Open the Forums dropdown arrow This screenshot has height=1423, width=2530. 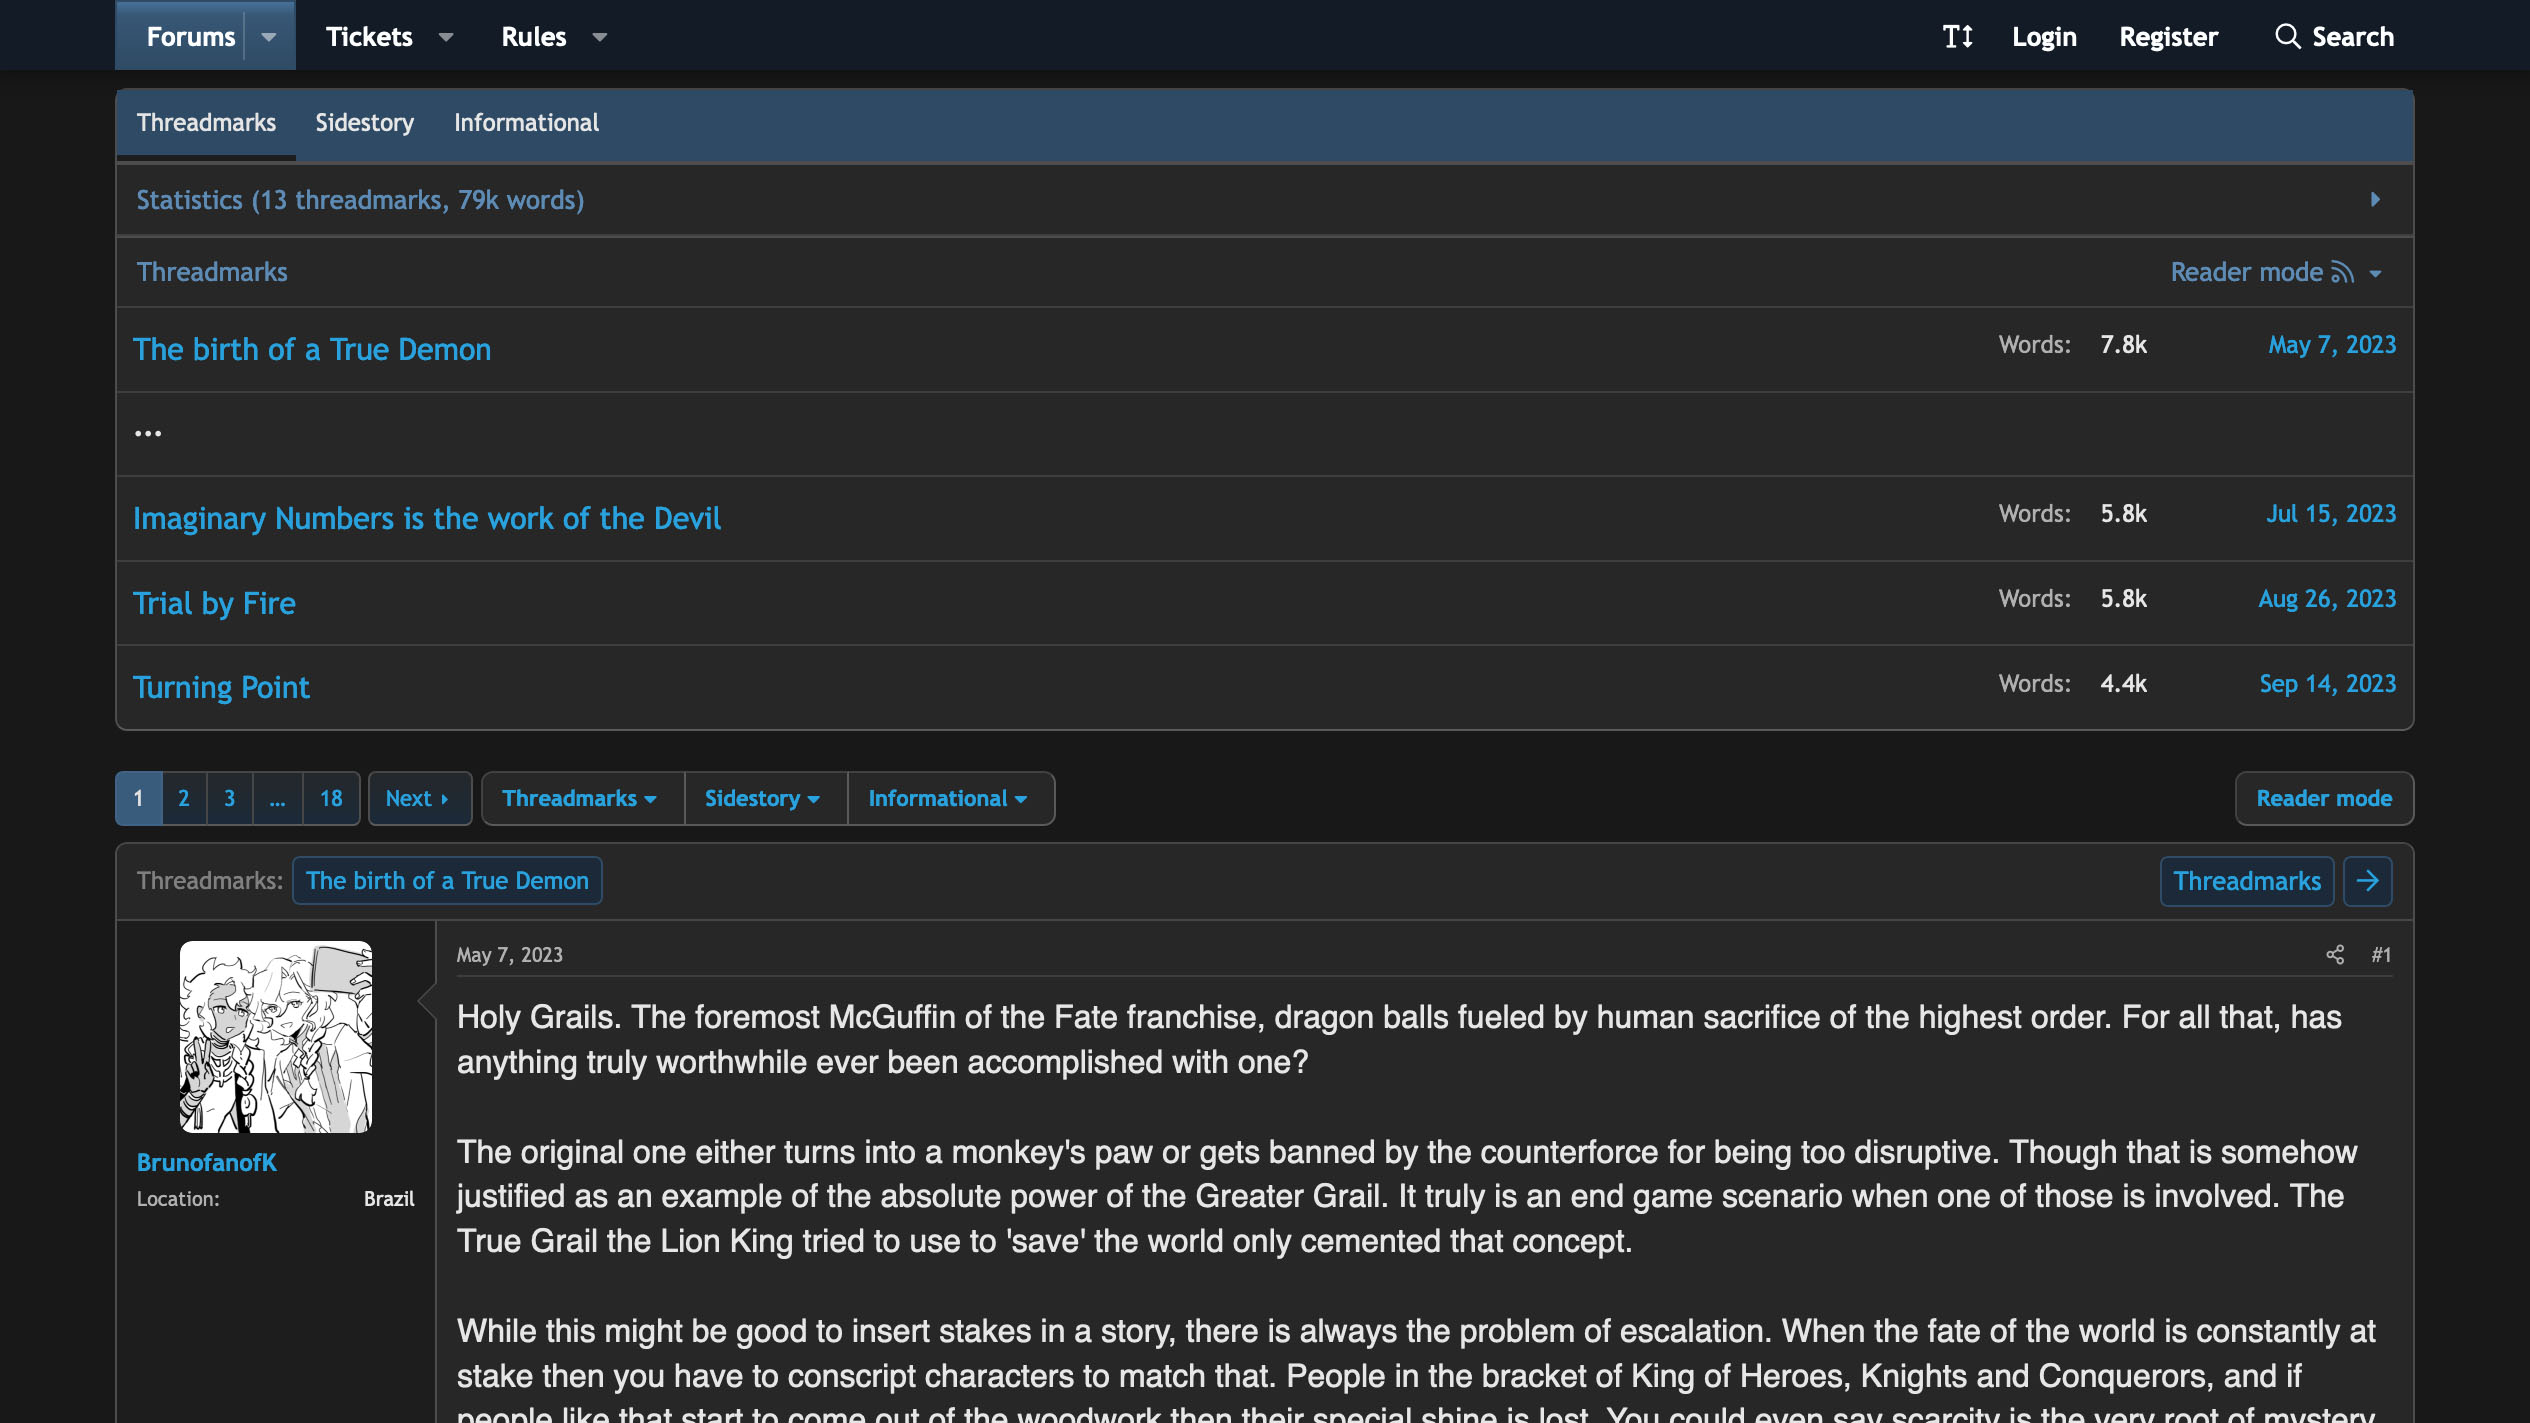(x=269, y=37)
